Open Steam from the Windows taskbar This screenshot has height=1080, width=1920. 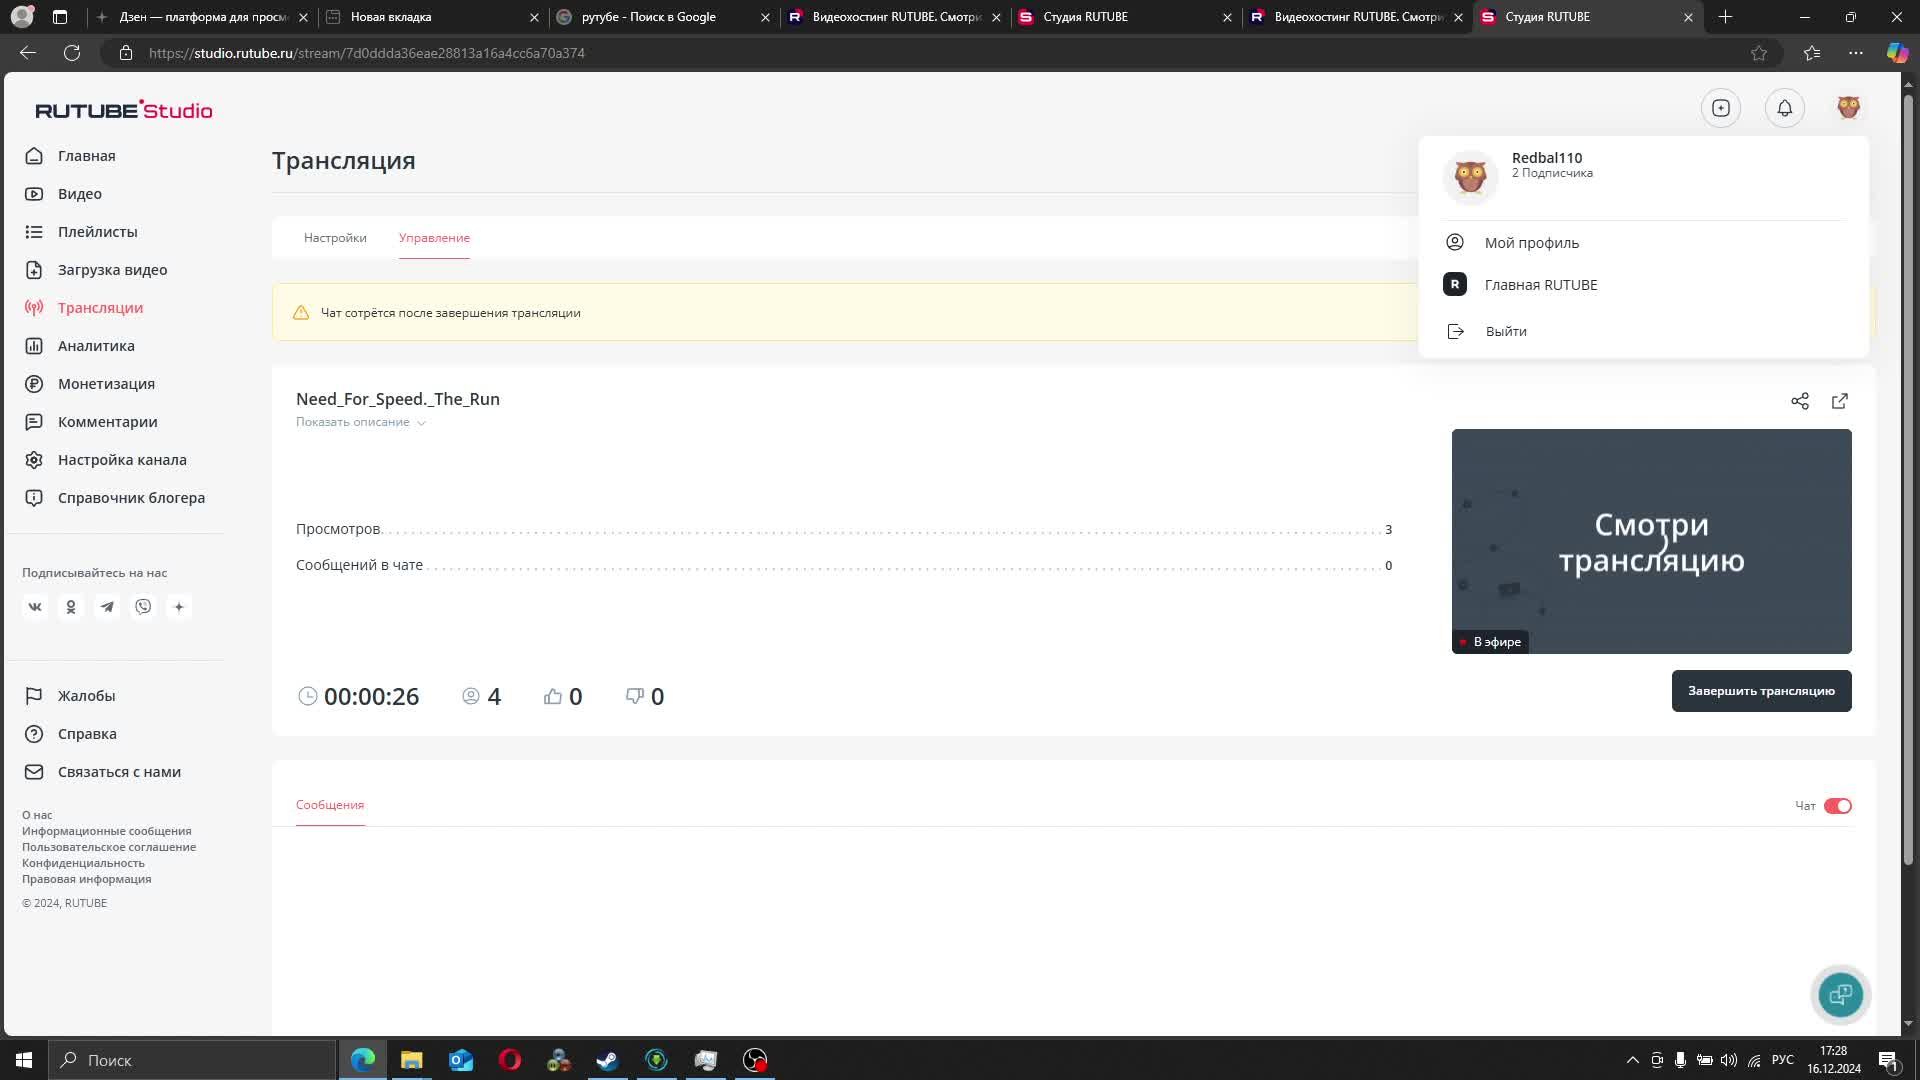[x=607, y=1060]
